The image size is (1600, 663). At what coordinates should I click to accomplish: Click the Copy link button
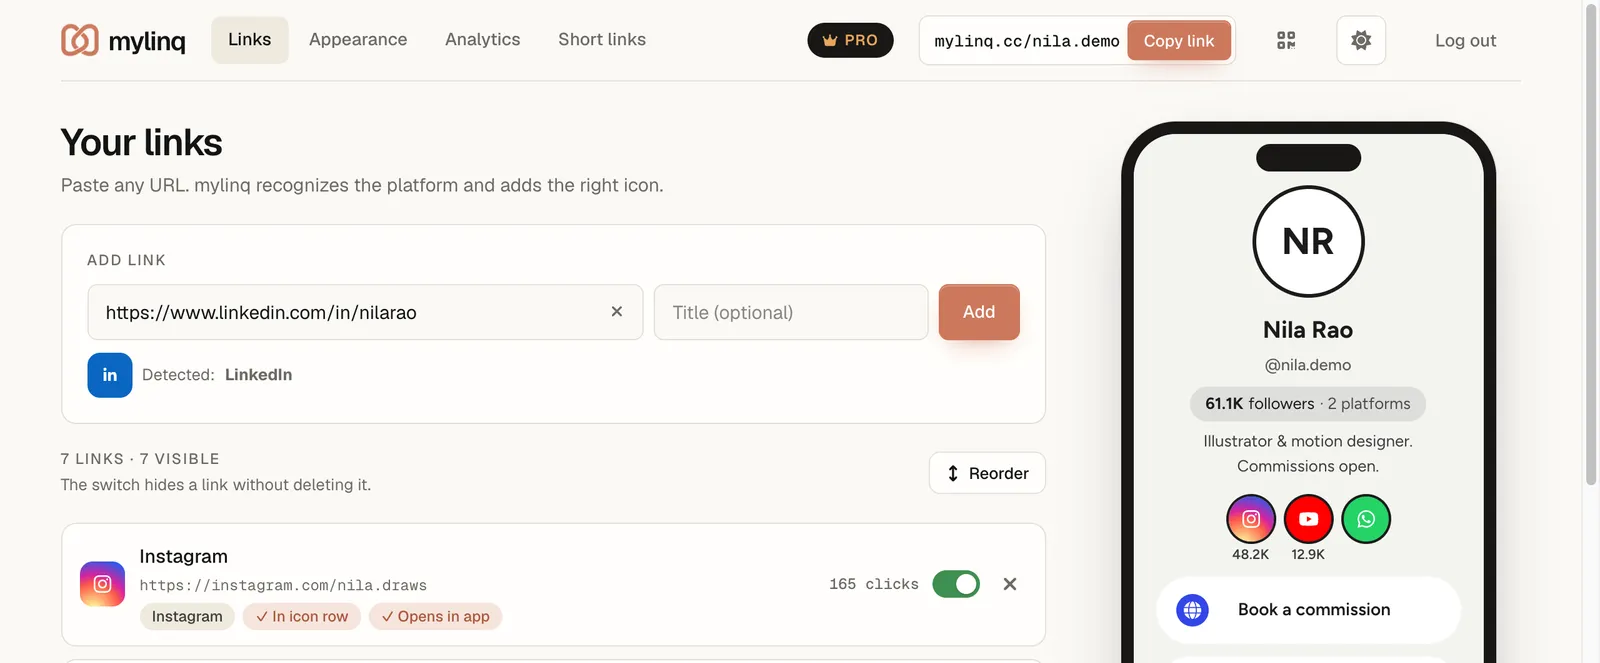1179,41
